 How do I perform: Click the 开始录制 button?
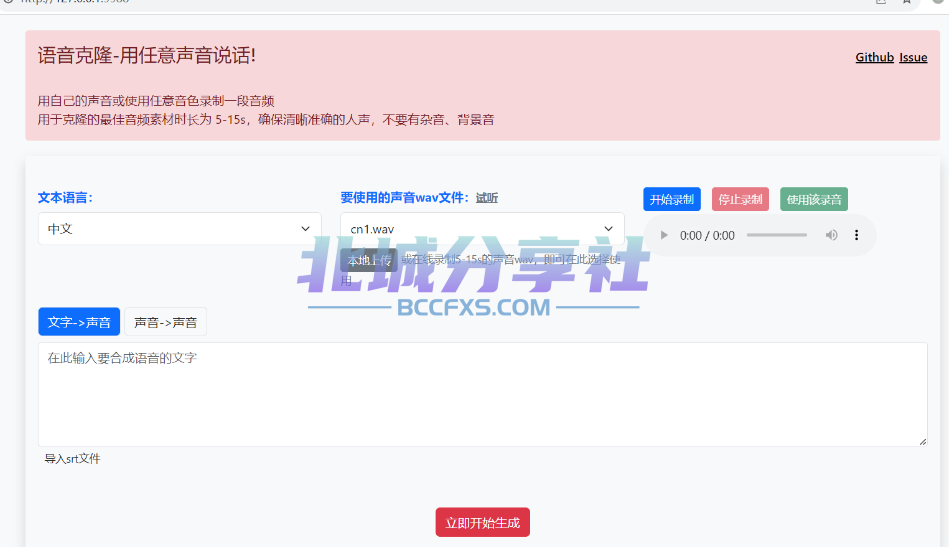coord(672,199)
